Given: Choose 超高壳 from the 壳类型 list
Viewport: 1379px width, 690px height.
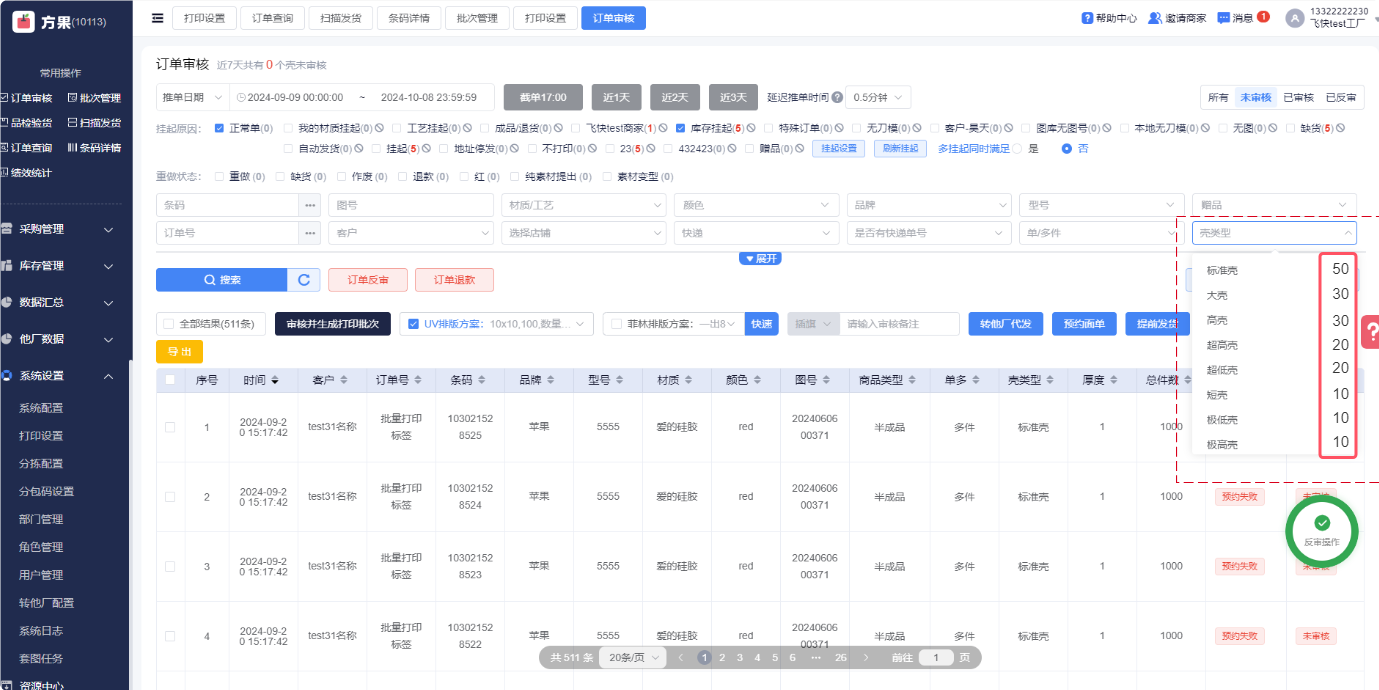Looking at the screenshot, I should [1222, 345].
